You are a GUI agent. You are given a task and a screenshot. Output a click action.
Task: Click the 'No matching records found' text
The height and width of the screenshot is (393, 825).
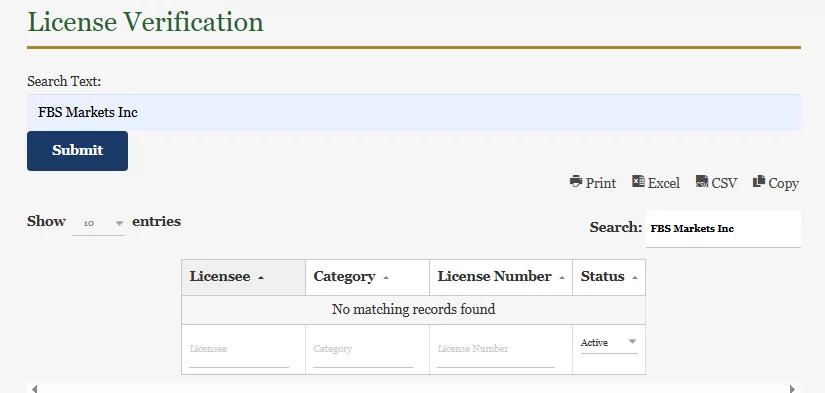(414, 309)
